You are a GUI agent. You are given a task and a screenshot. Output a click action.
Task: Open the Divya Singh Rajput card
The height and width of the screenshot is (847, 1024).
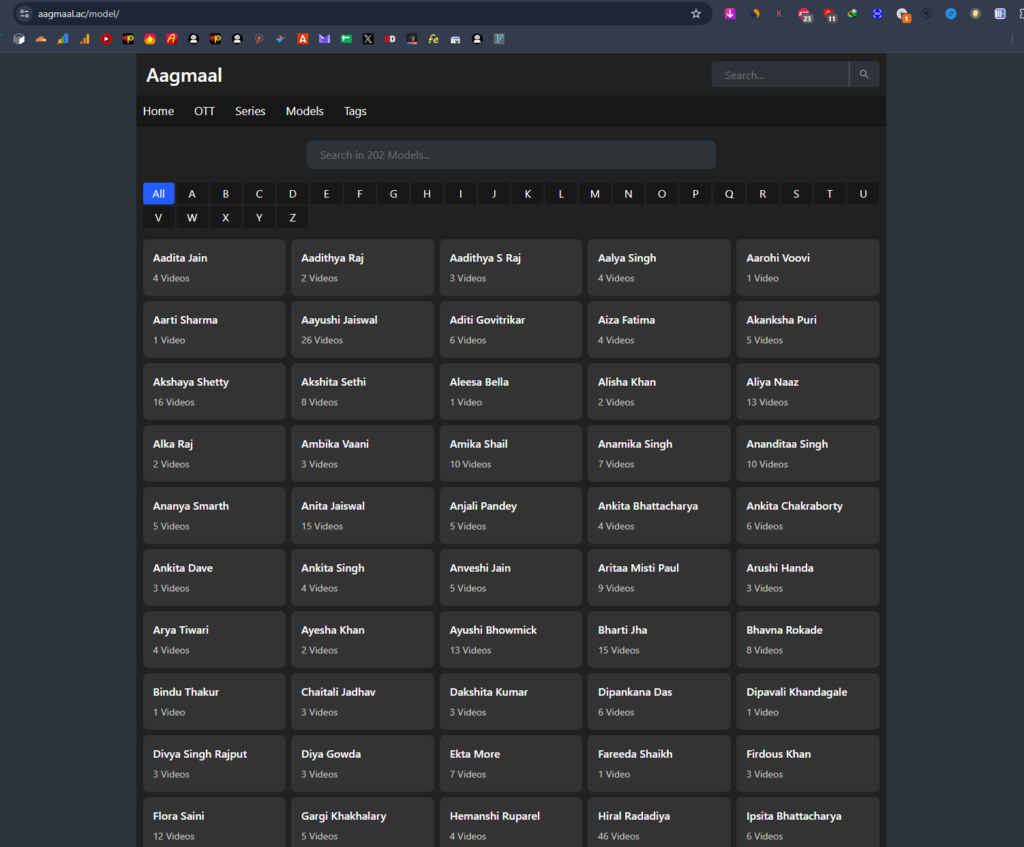click(214, 763)
